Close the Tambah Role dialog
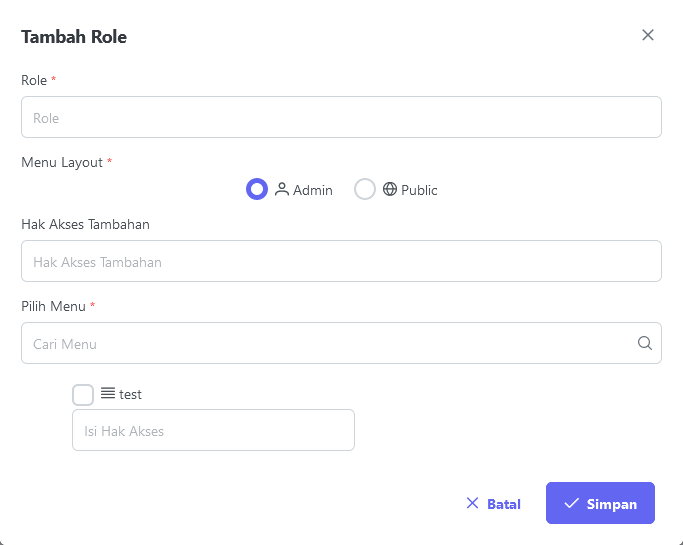This screenshot has width=683, height=545. [648, 35]
